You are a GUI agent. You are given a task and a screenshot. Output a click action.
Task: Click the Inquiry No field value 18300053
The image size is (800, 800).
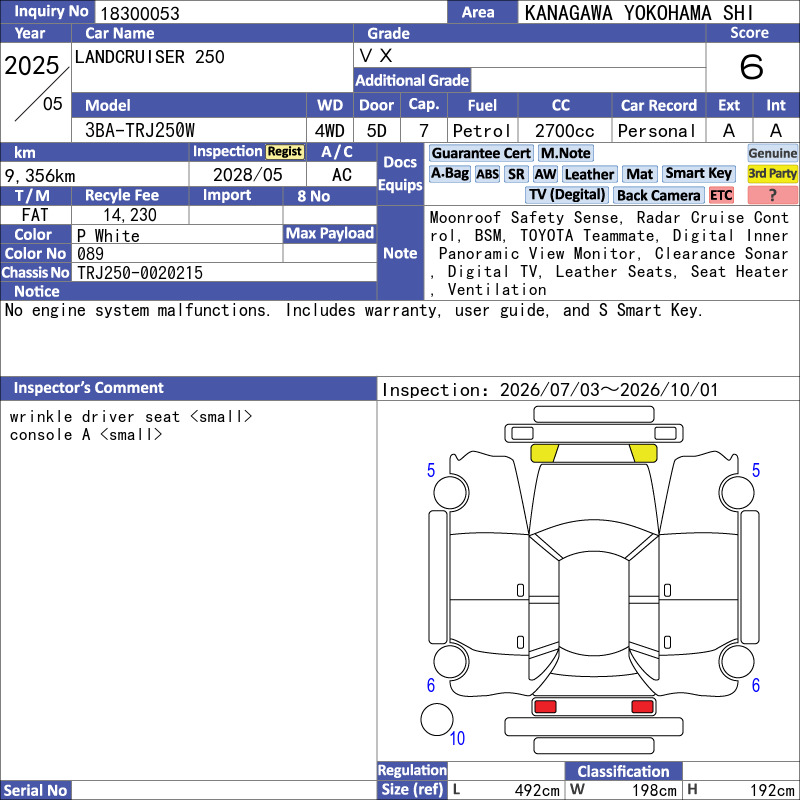270,13
